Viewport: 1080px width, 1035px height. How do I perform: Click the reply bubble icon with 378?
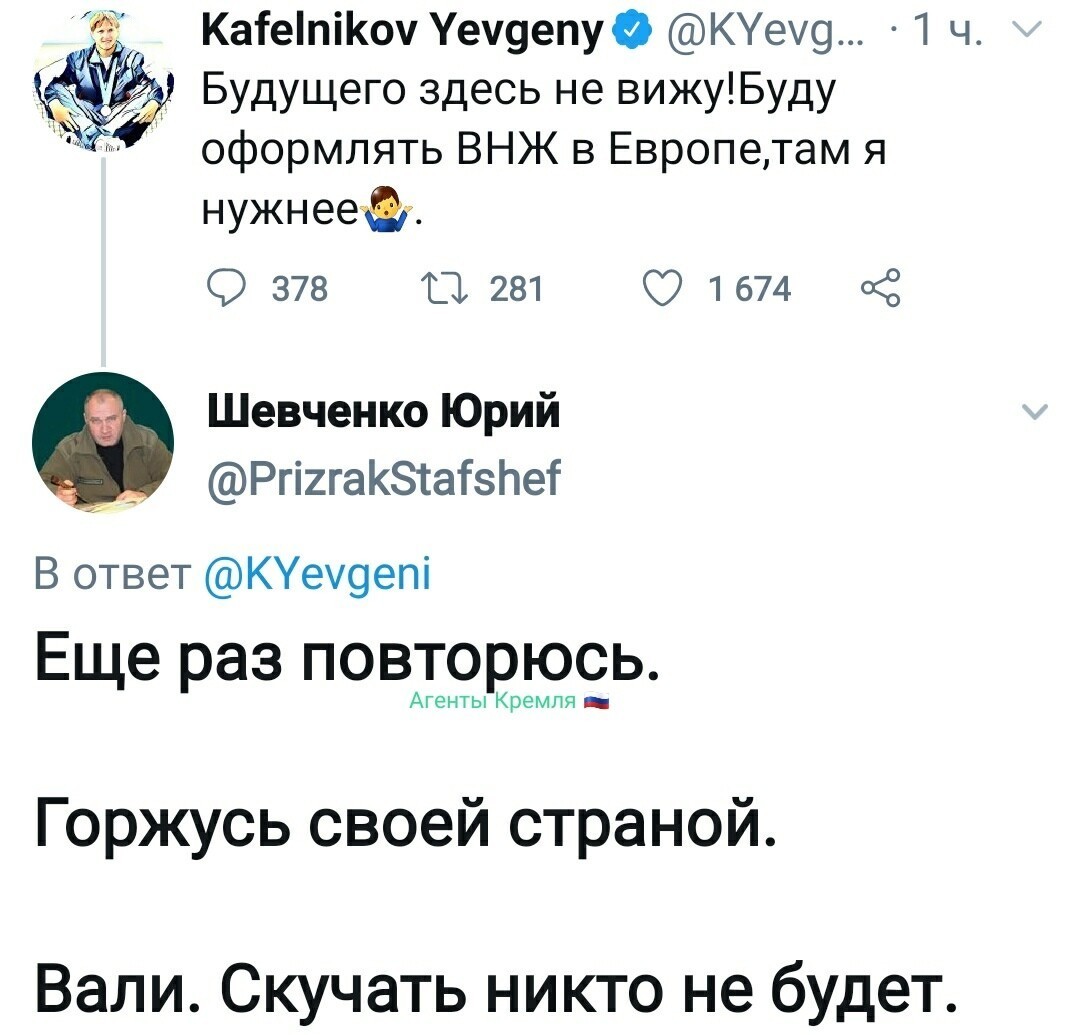[226, 289]
